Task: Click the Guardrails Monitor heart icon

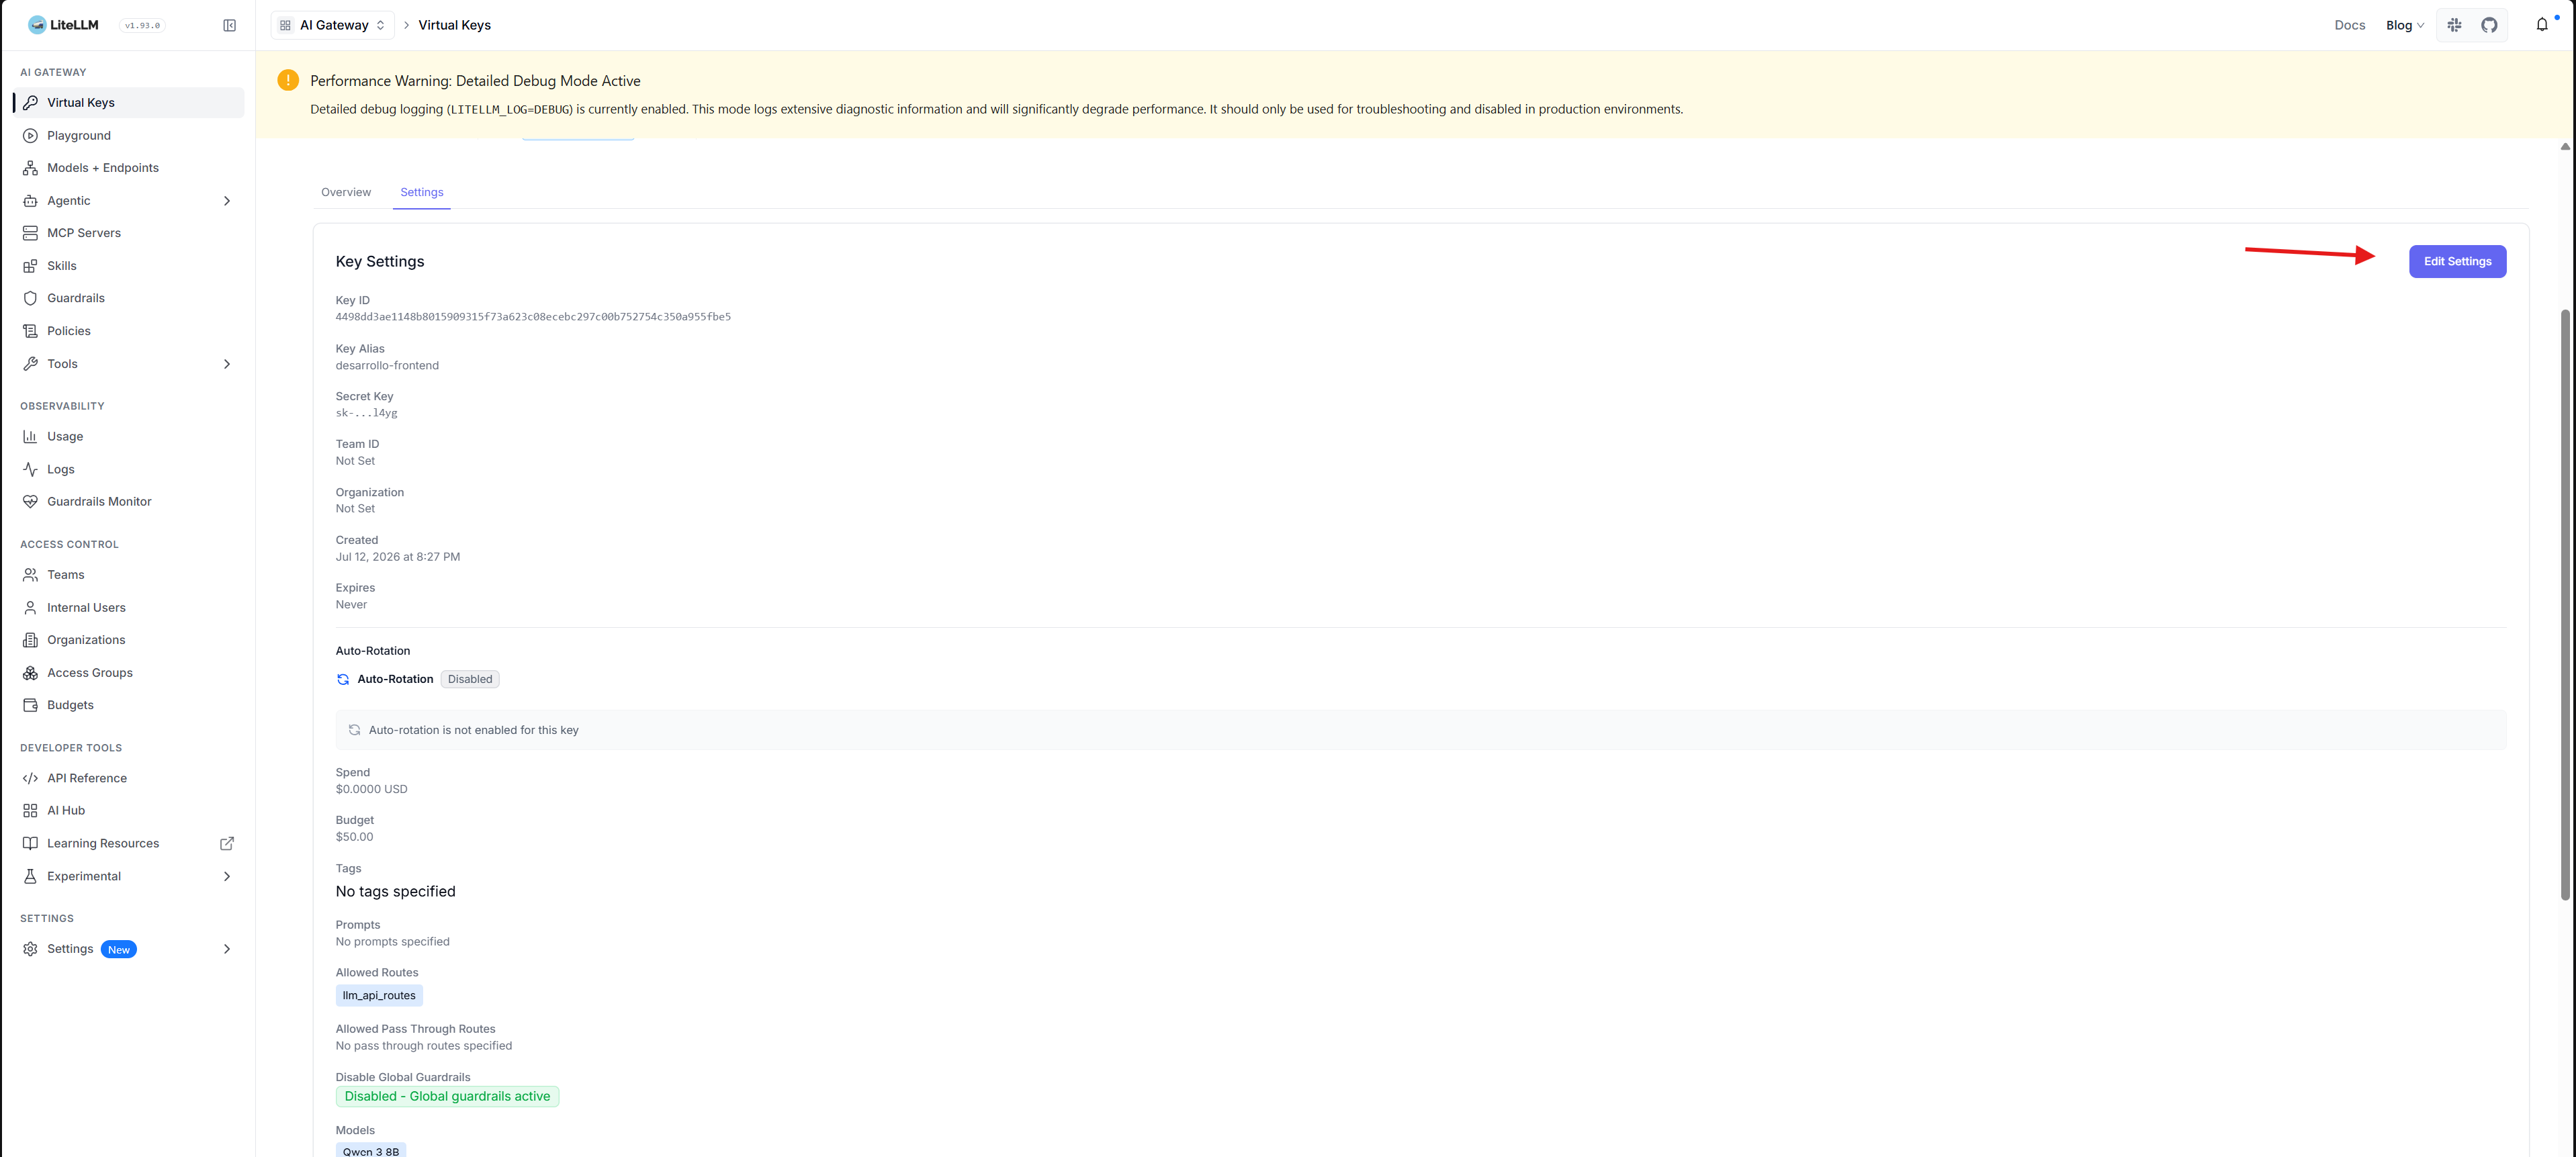Action: click(x=30, y=502)
